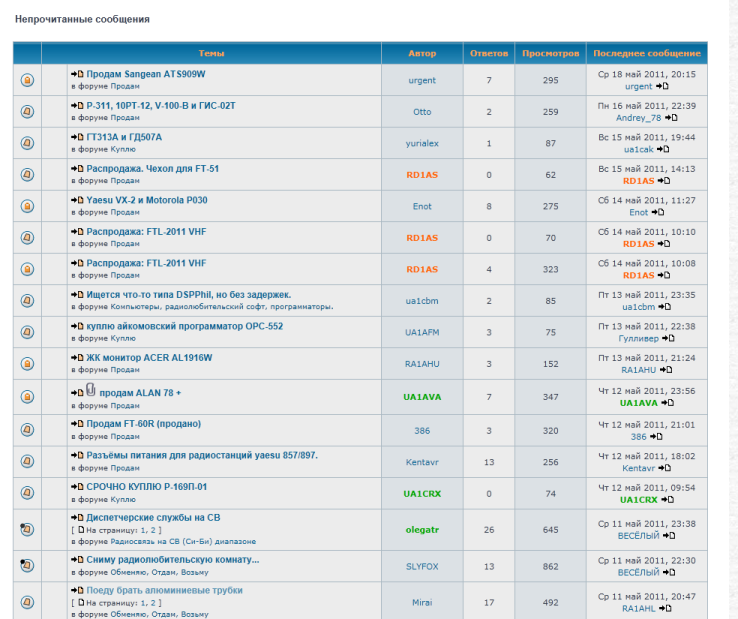738x619 pixels.
Task: Open author profile olegatr
Action: (422, 528)
